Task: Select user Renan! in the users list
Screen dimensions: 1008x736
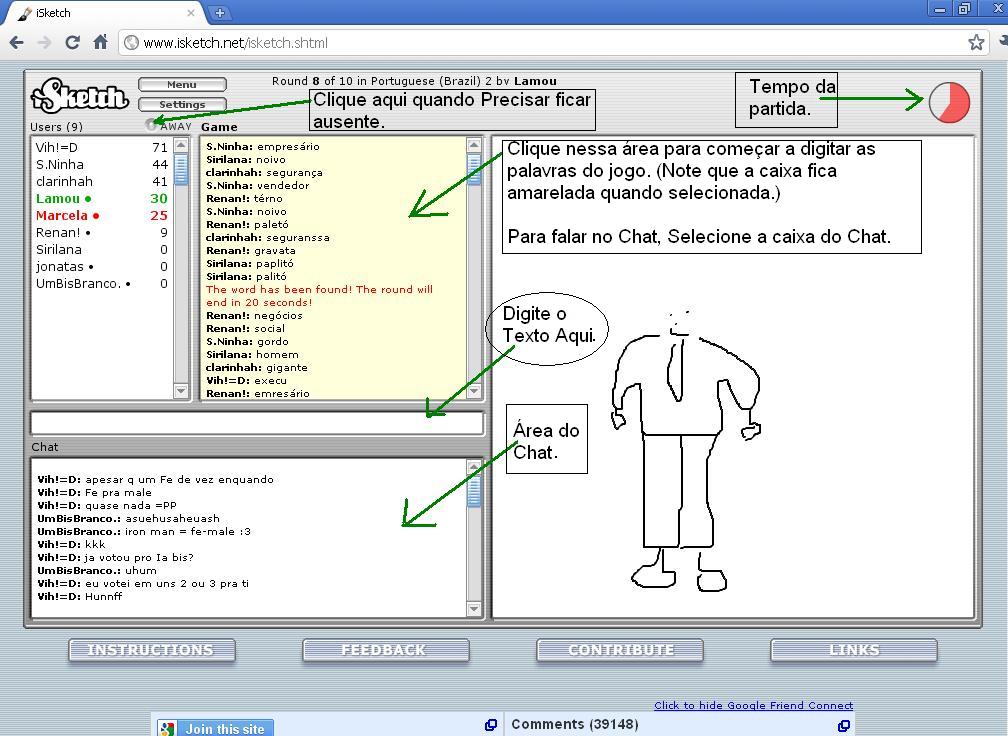Action: tap(102, 233)
